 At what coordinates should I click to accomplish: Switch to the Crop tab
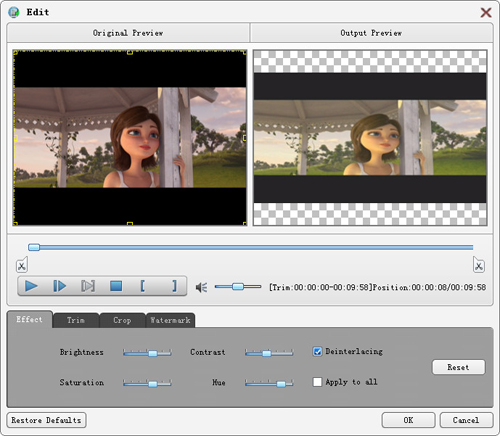tap(122, 320)
